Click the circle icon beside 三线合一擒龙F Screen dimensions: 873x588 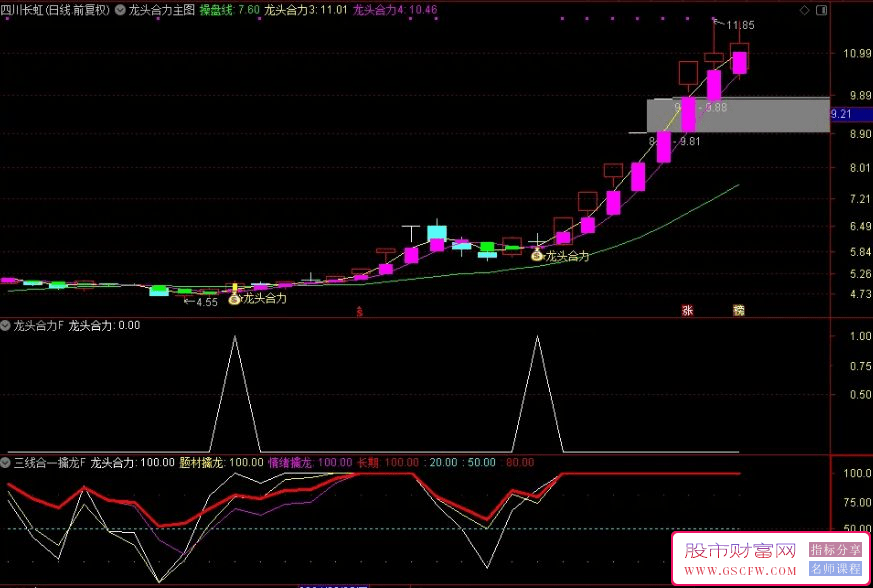pos(6,462)
